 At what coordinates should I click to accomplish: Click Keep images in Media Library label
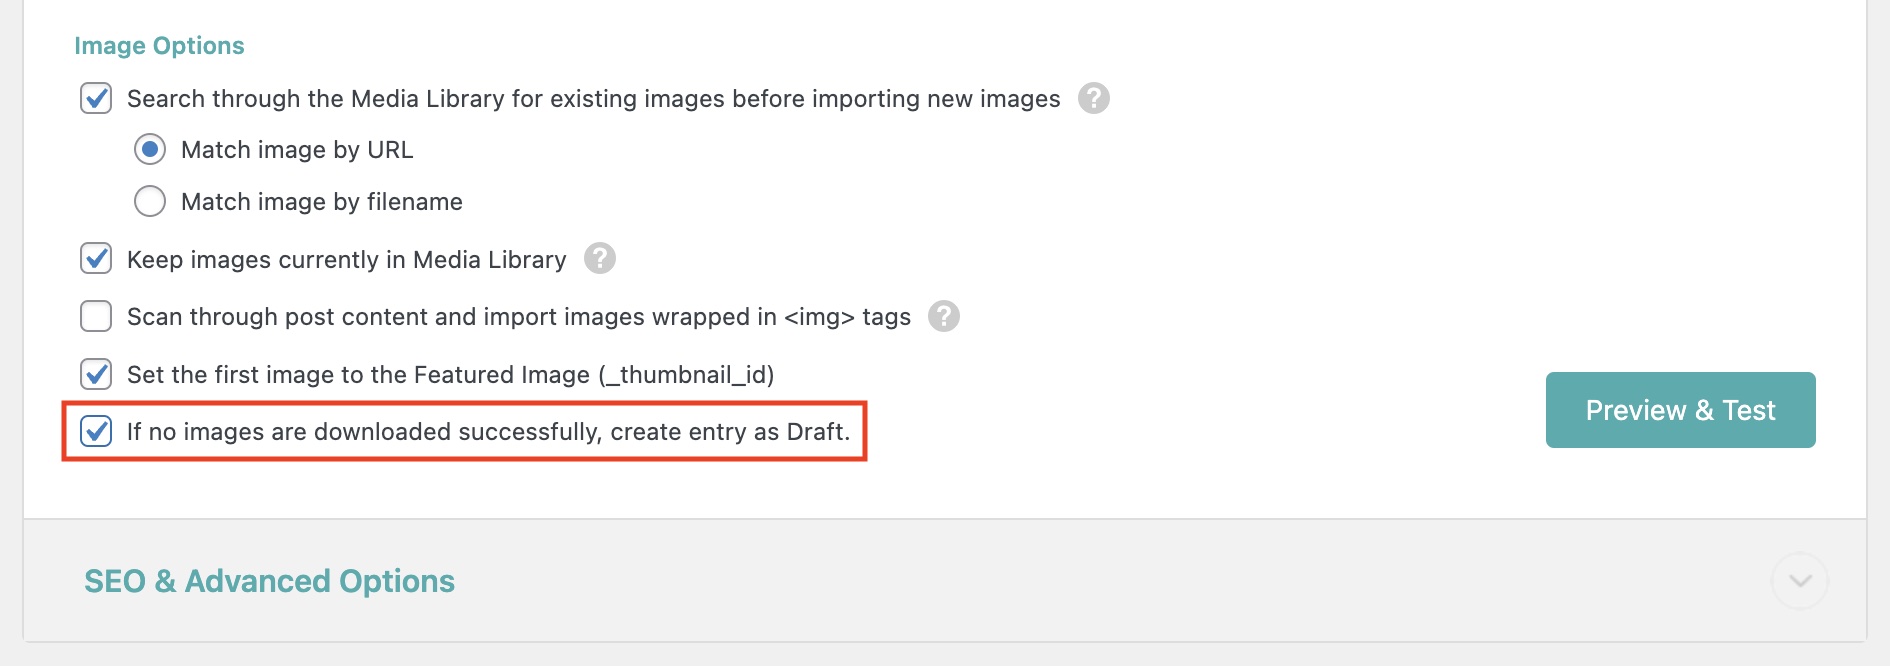[347, 260]
